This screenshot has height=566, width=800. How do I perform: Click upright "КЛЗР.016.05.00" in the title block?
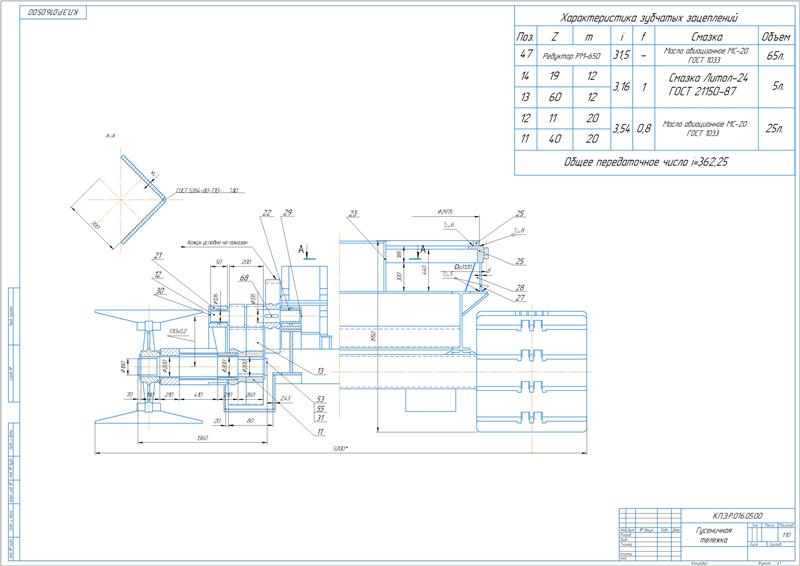738,516
